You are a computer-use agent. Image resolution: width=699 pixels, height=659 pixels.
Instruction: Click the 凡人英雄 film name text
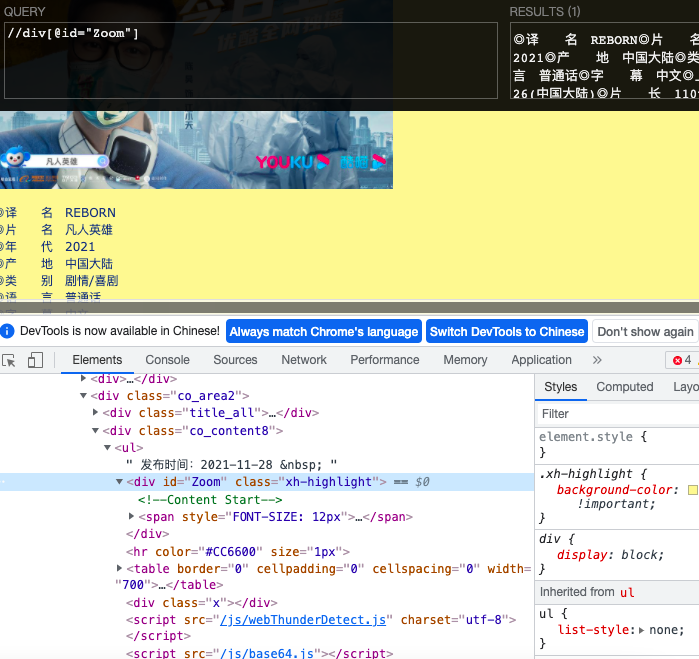(x=89, y=230)
